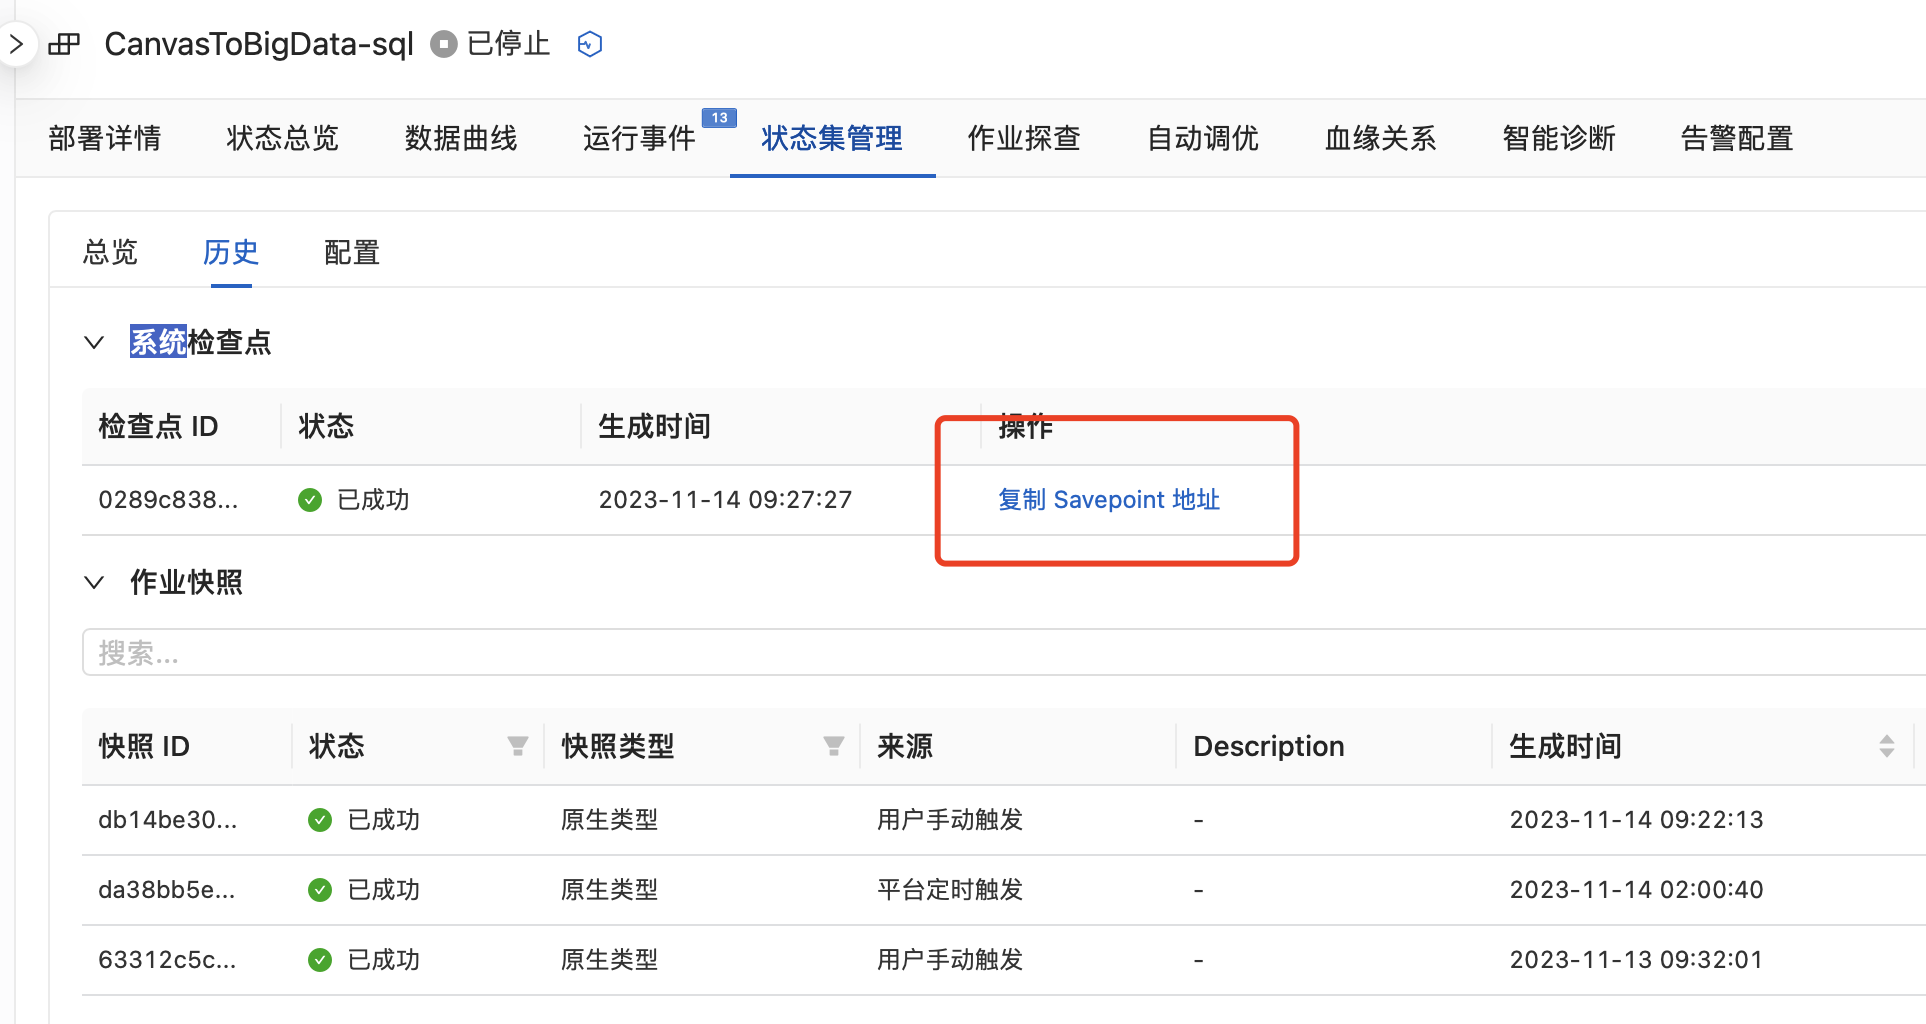Viewport: 1926px width, 1024px height.
Task: Collapse the 作业快照 section
Action: pyautogui.click(x=94, y=583)
